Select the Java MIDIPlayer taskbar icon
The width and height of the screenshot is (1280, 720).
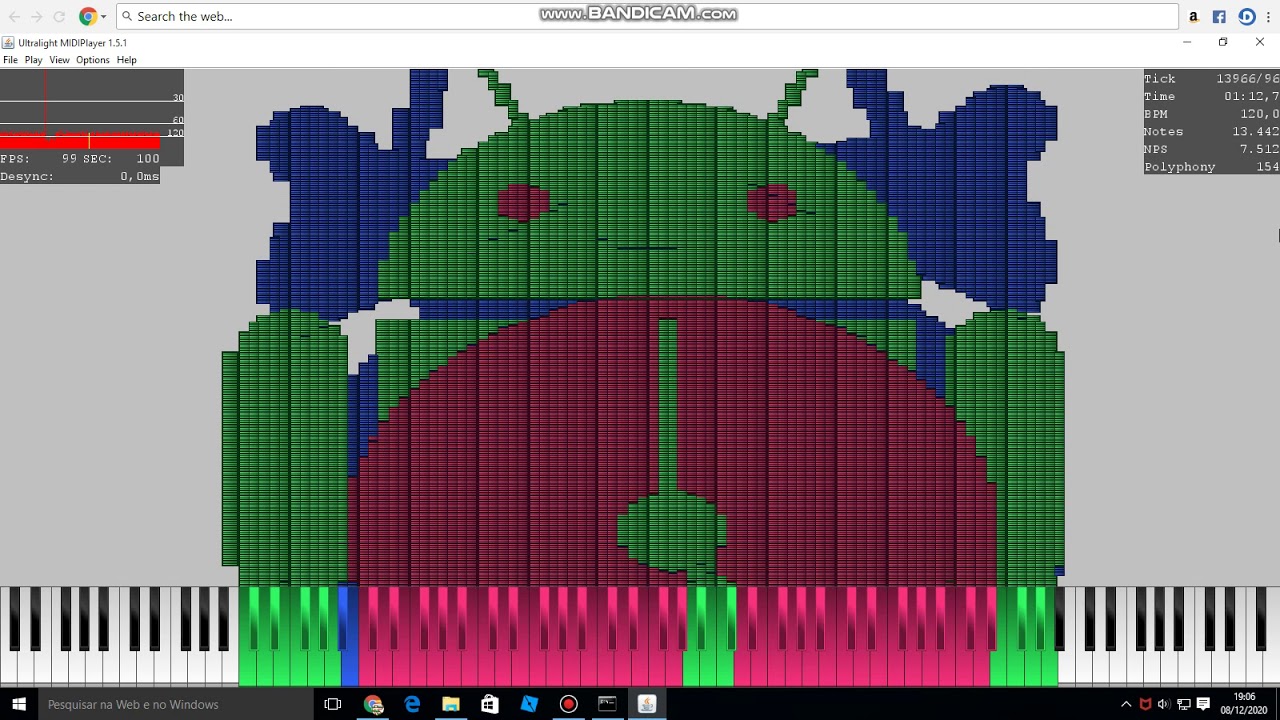pos(647,704)
